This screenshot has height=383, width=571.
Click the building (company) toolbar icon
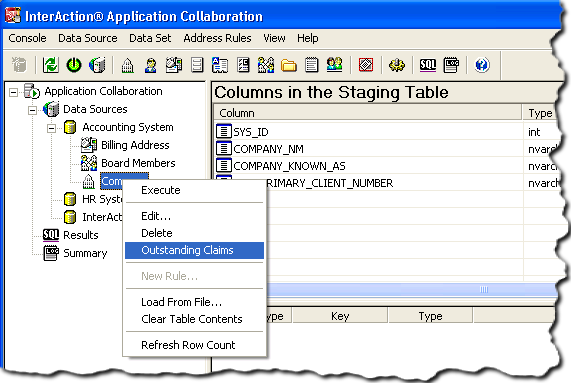click(127, 66)
